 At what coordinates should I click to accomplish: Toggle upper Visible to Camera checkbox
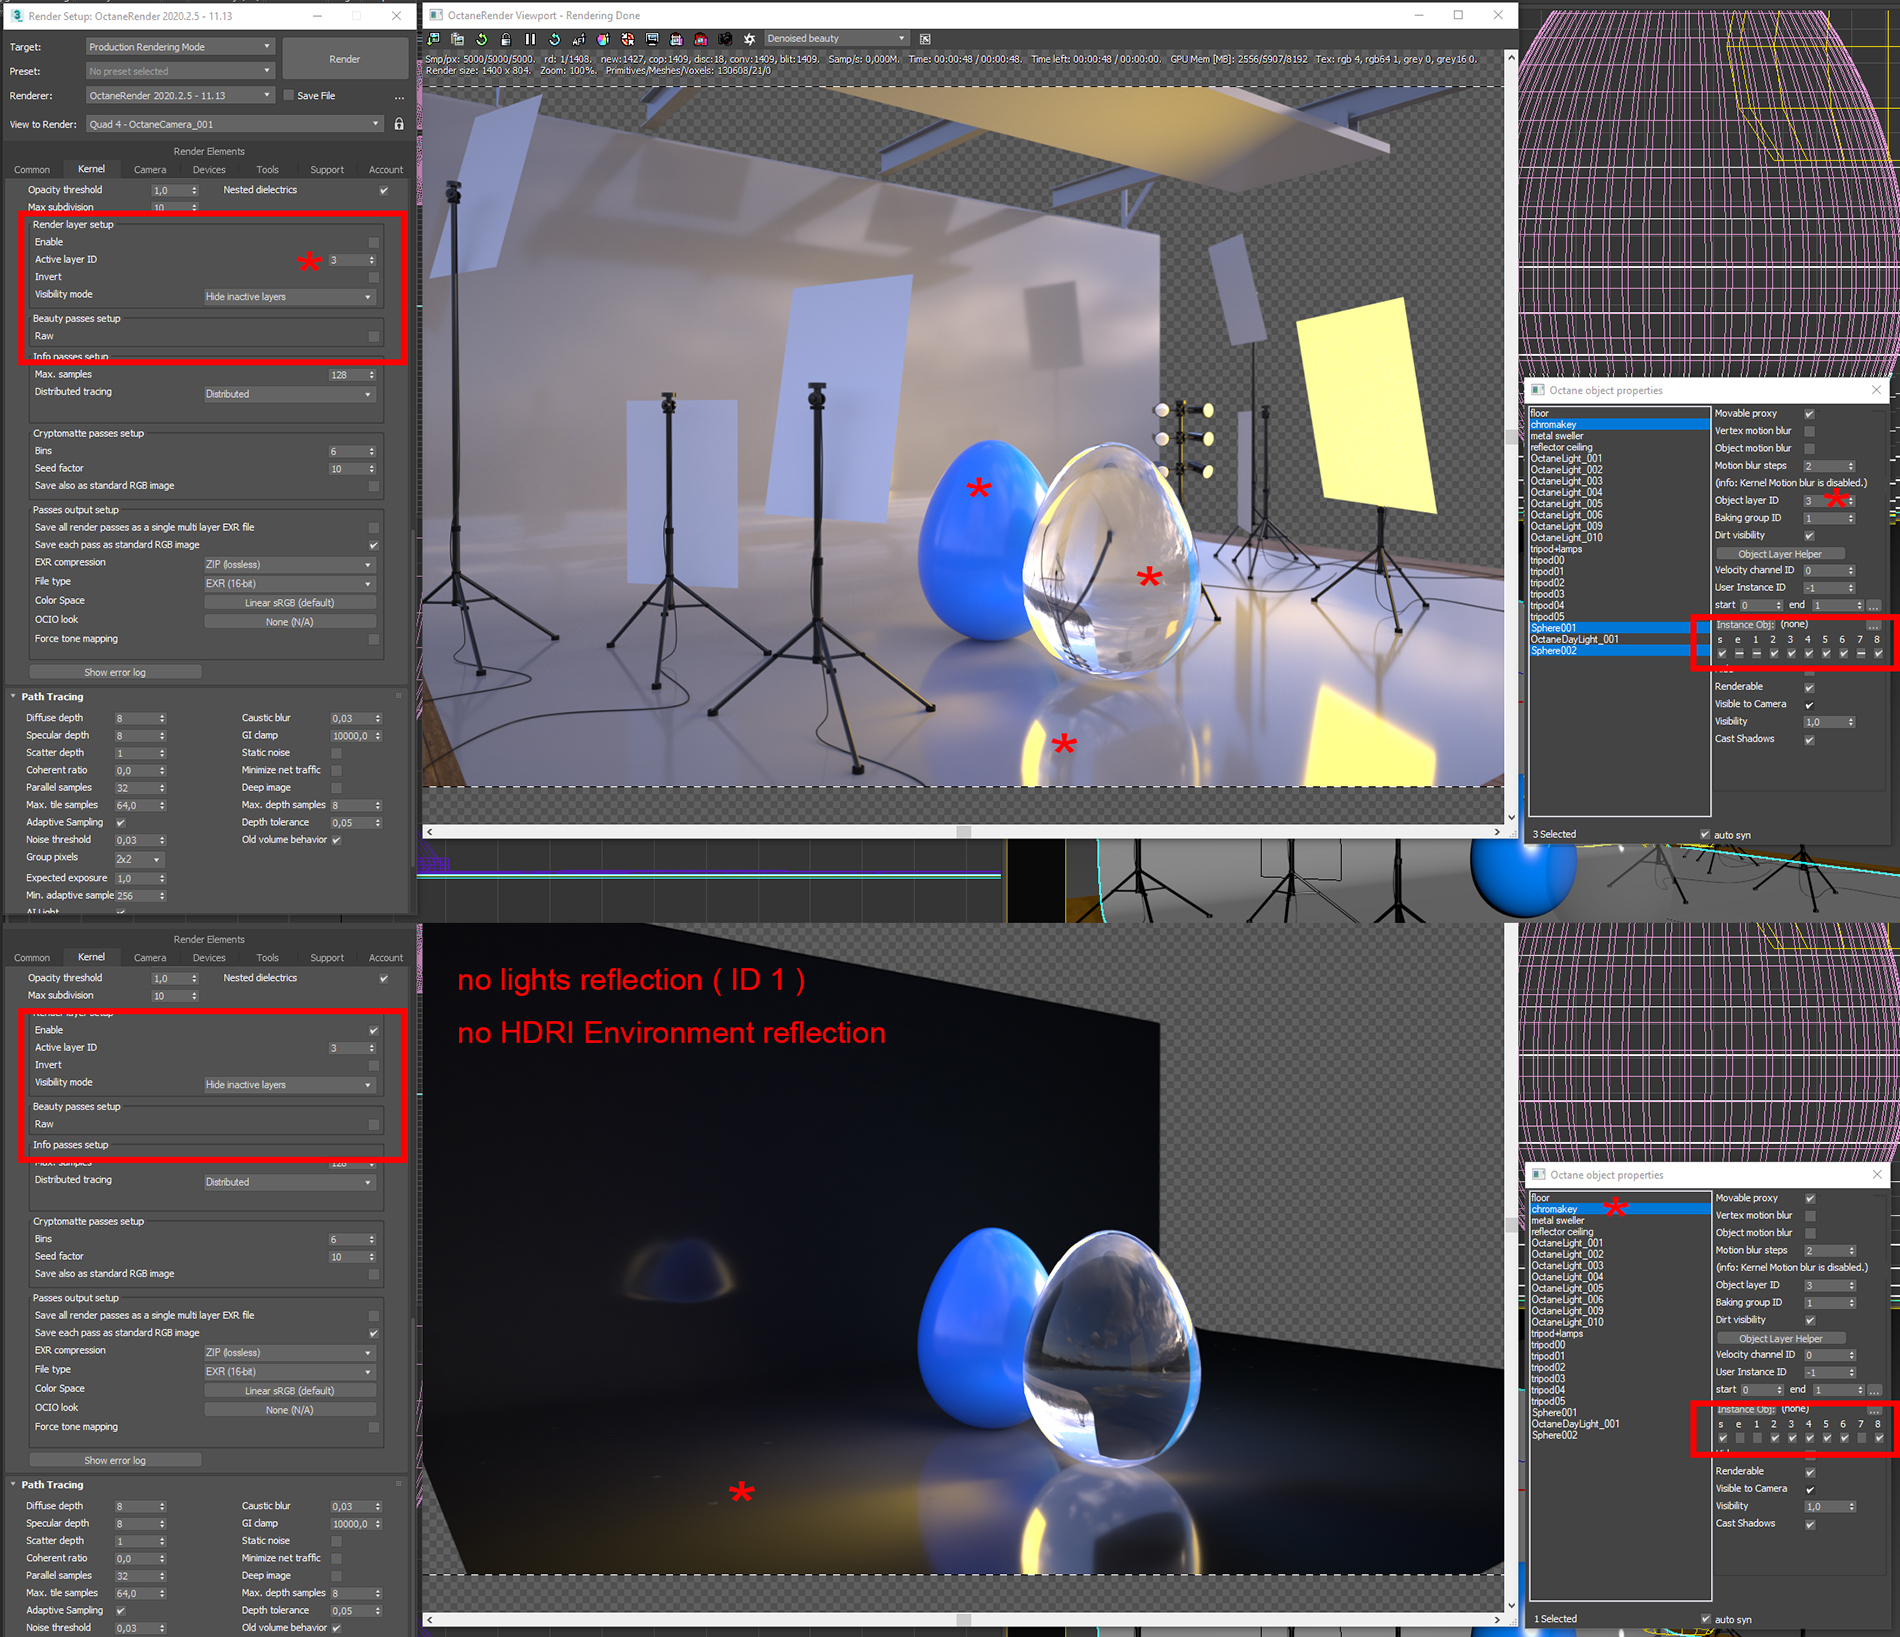click(x=1809, y=705)
